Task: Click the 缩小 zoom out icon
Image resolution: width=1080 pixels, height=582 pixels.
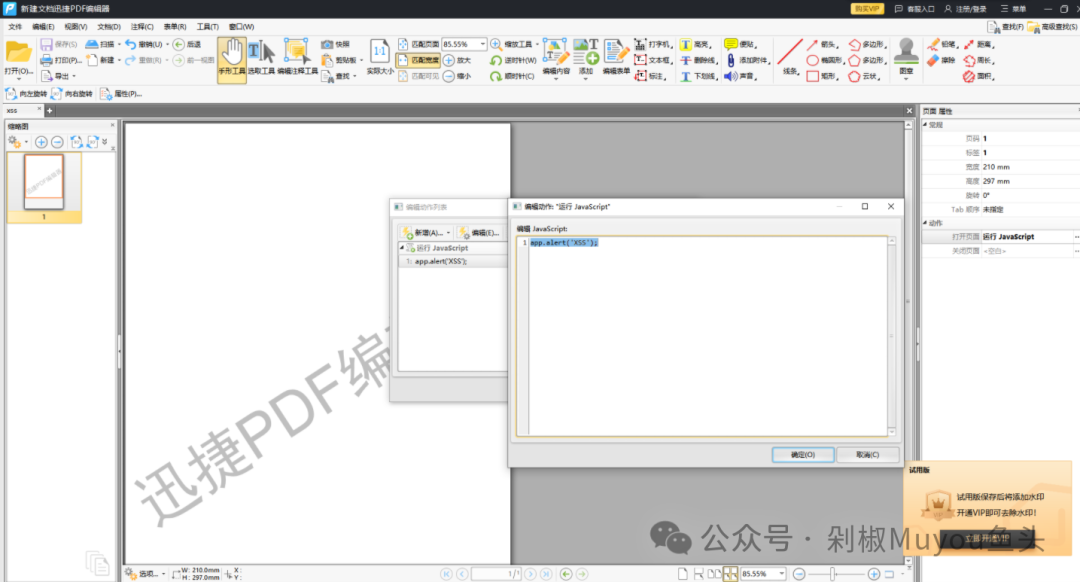Action: [x=449, y=76]
